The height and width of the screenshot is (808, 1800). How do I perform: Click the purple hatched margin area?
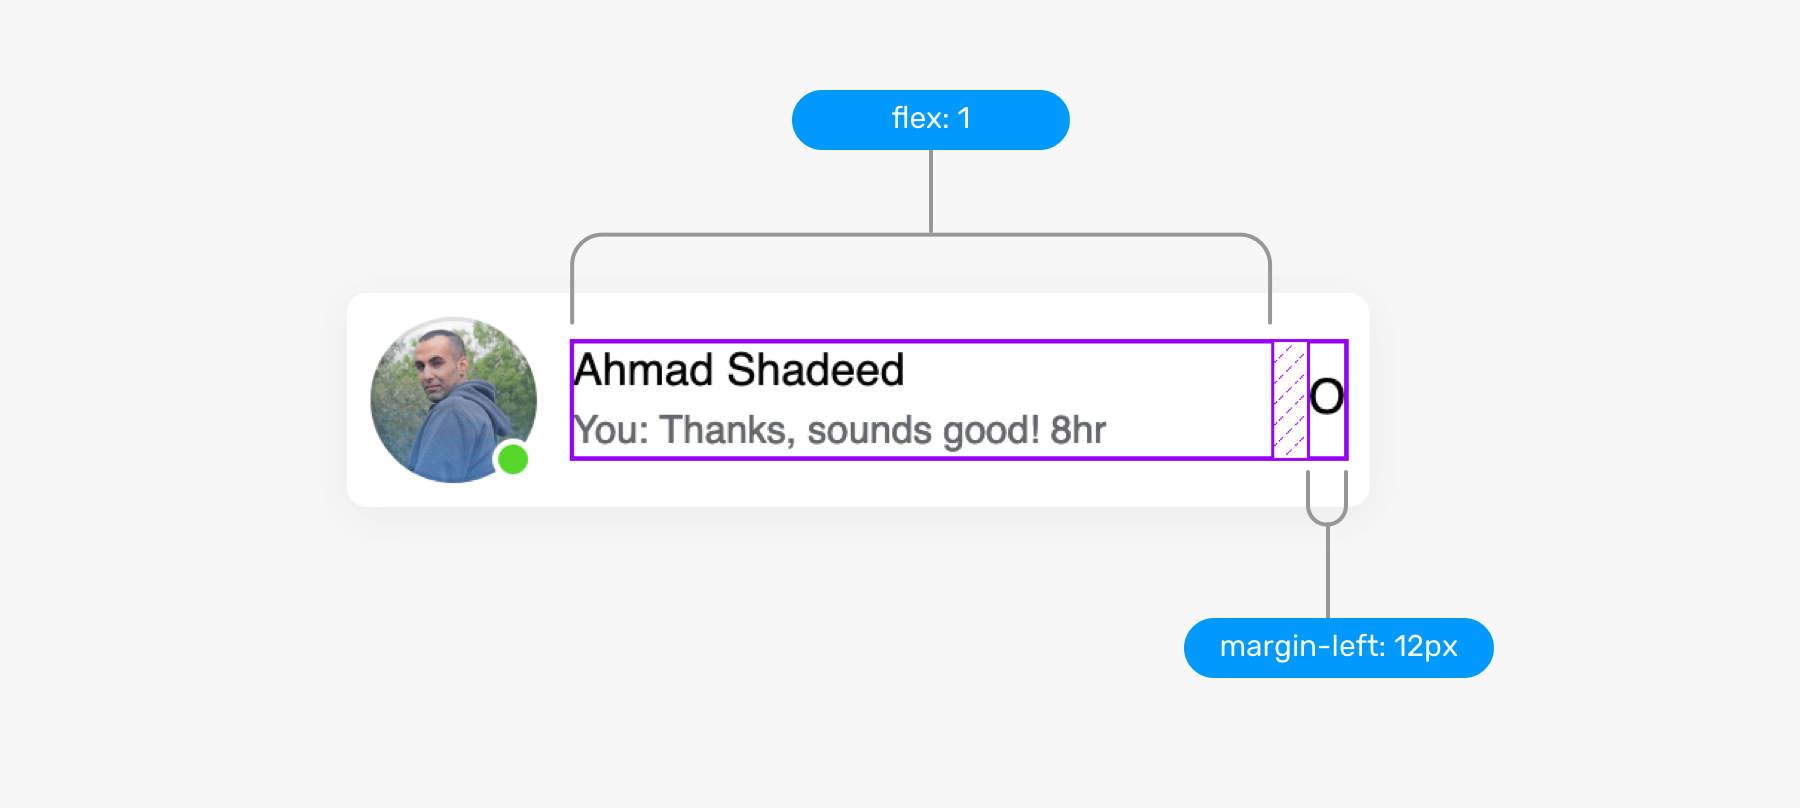pos(1290,400)
